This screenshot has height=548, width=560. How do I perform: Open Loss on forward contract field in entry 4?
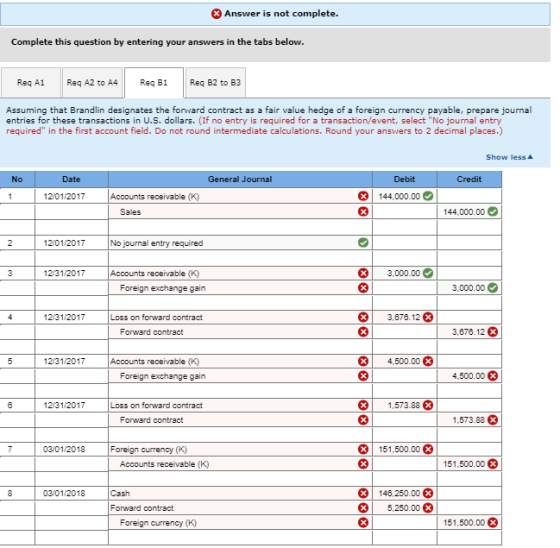[240, 317]
